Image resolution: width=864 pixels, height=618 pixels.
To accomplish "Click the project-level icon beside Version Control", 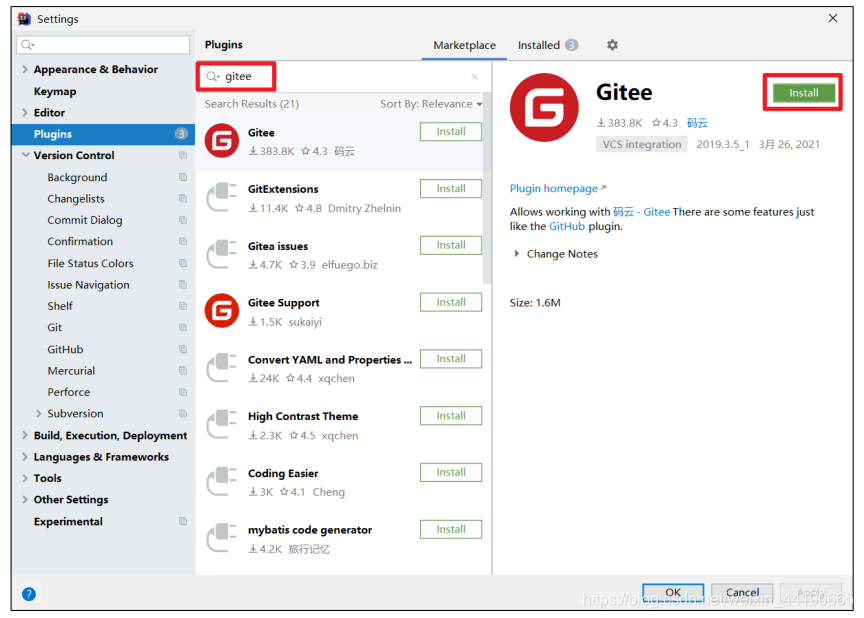I will [x=183, y=155].
